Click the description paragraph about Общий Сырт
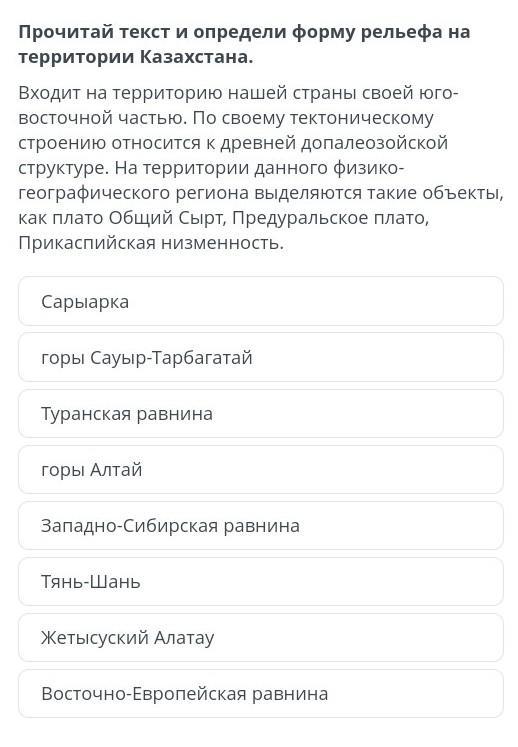 point(261,168)
